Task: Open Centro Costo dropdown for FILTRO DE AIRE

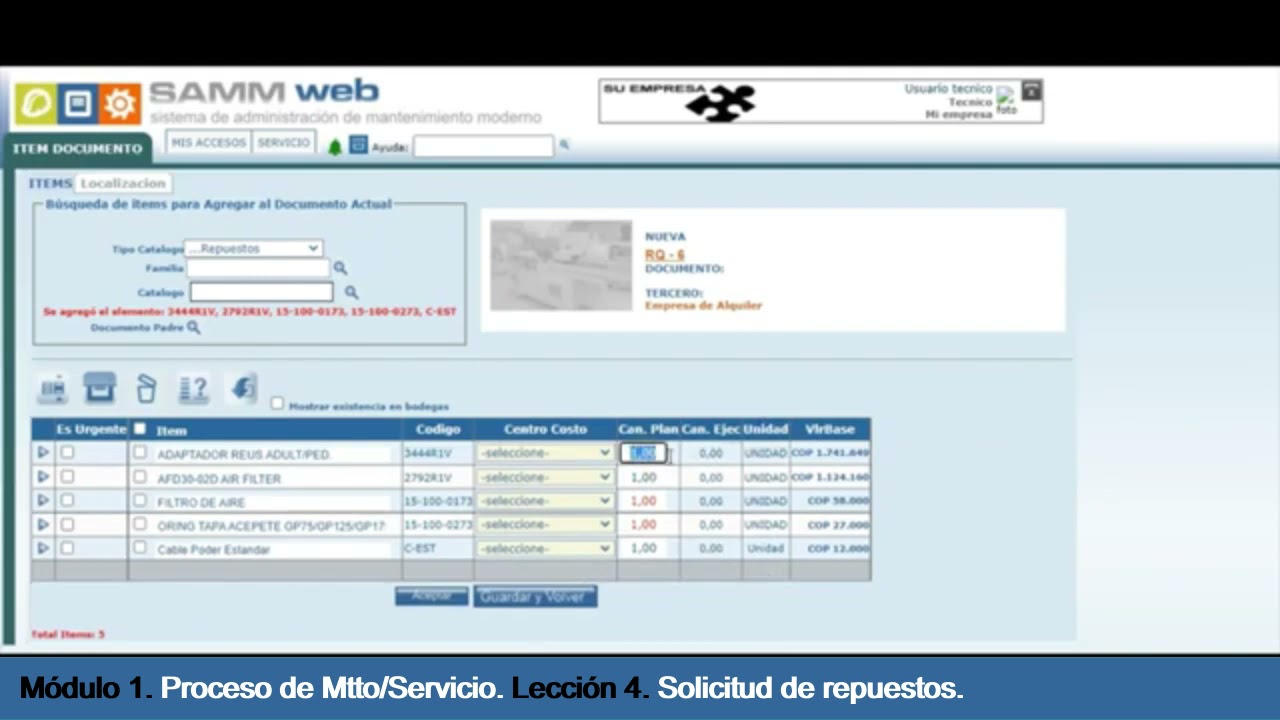Action: [x=545, y=501]
